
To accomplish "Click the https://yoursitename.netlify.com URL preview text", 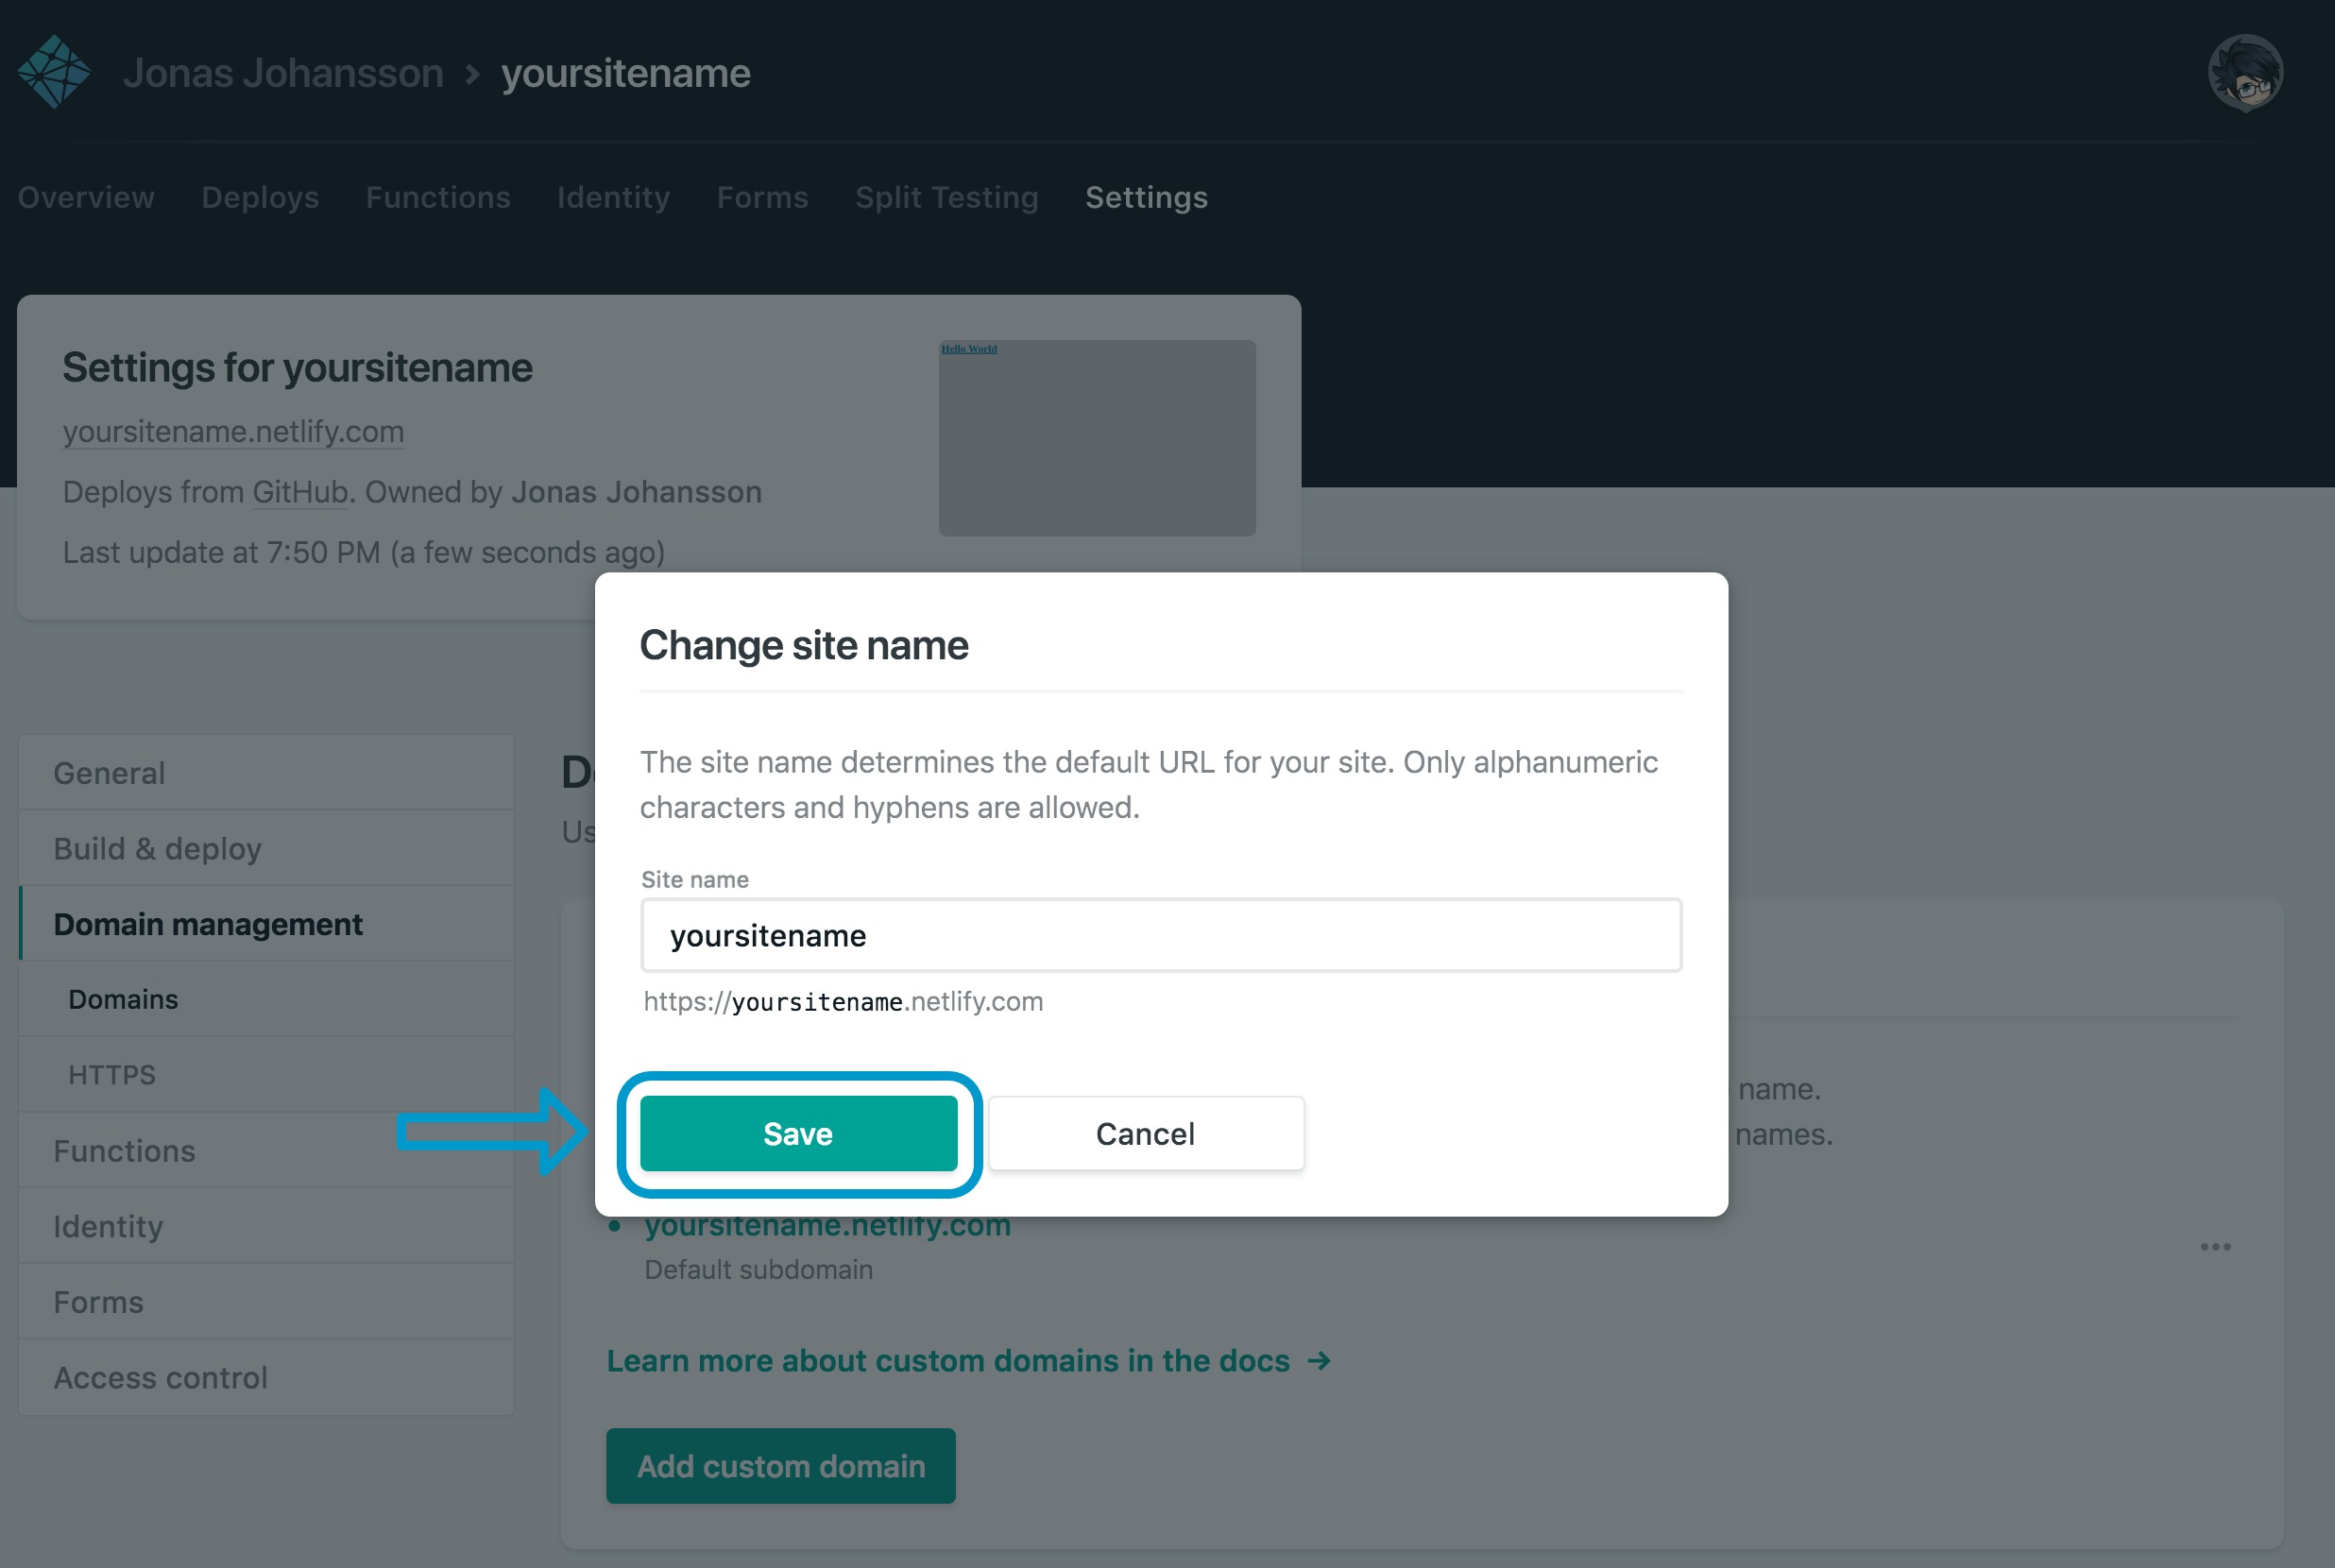I will point(843,1001).
